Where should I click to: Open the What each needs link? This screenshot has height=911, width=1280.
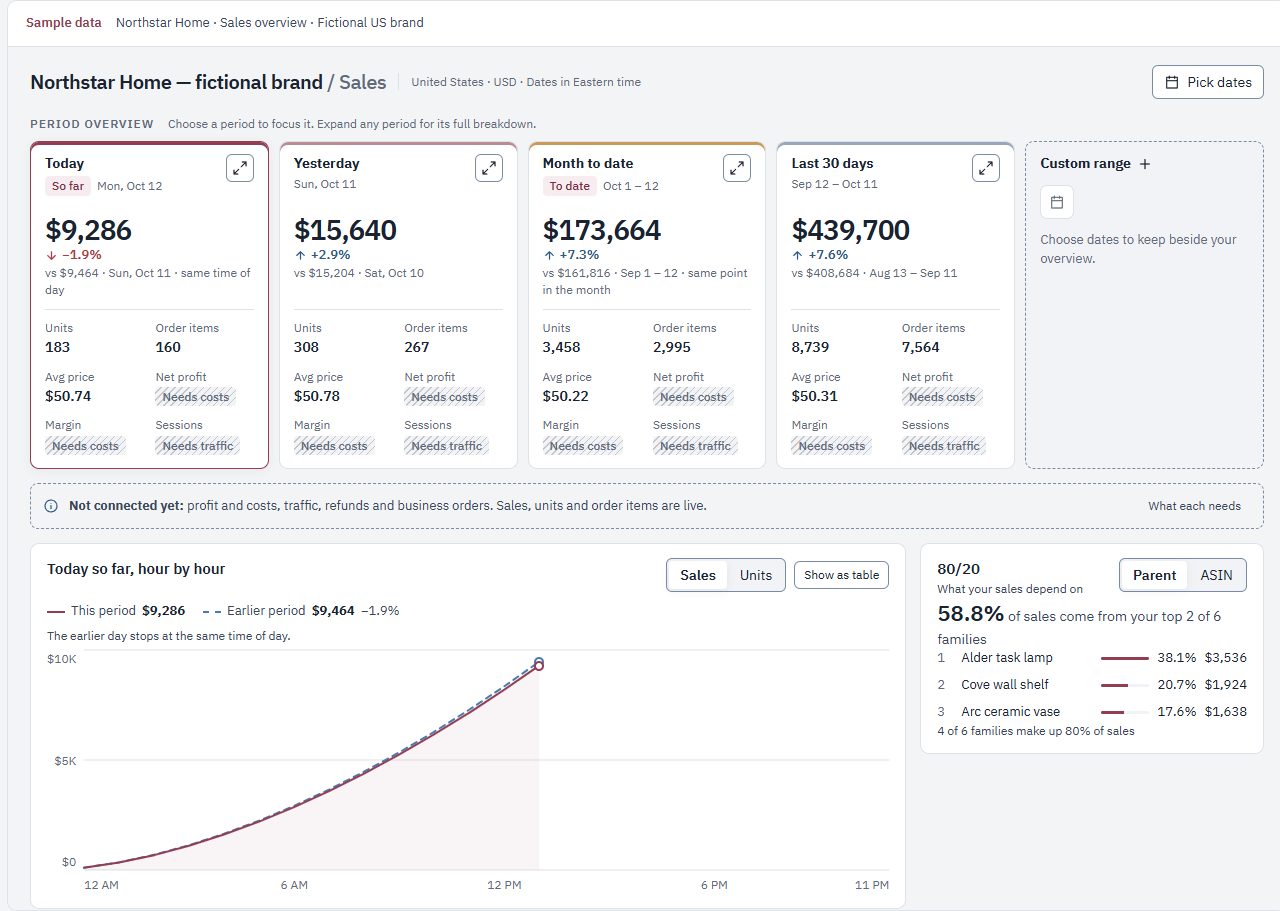pyautogui.click(x=1194, y=506)
